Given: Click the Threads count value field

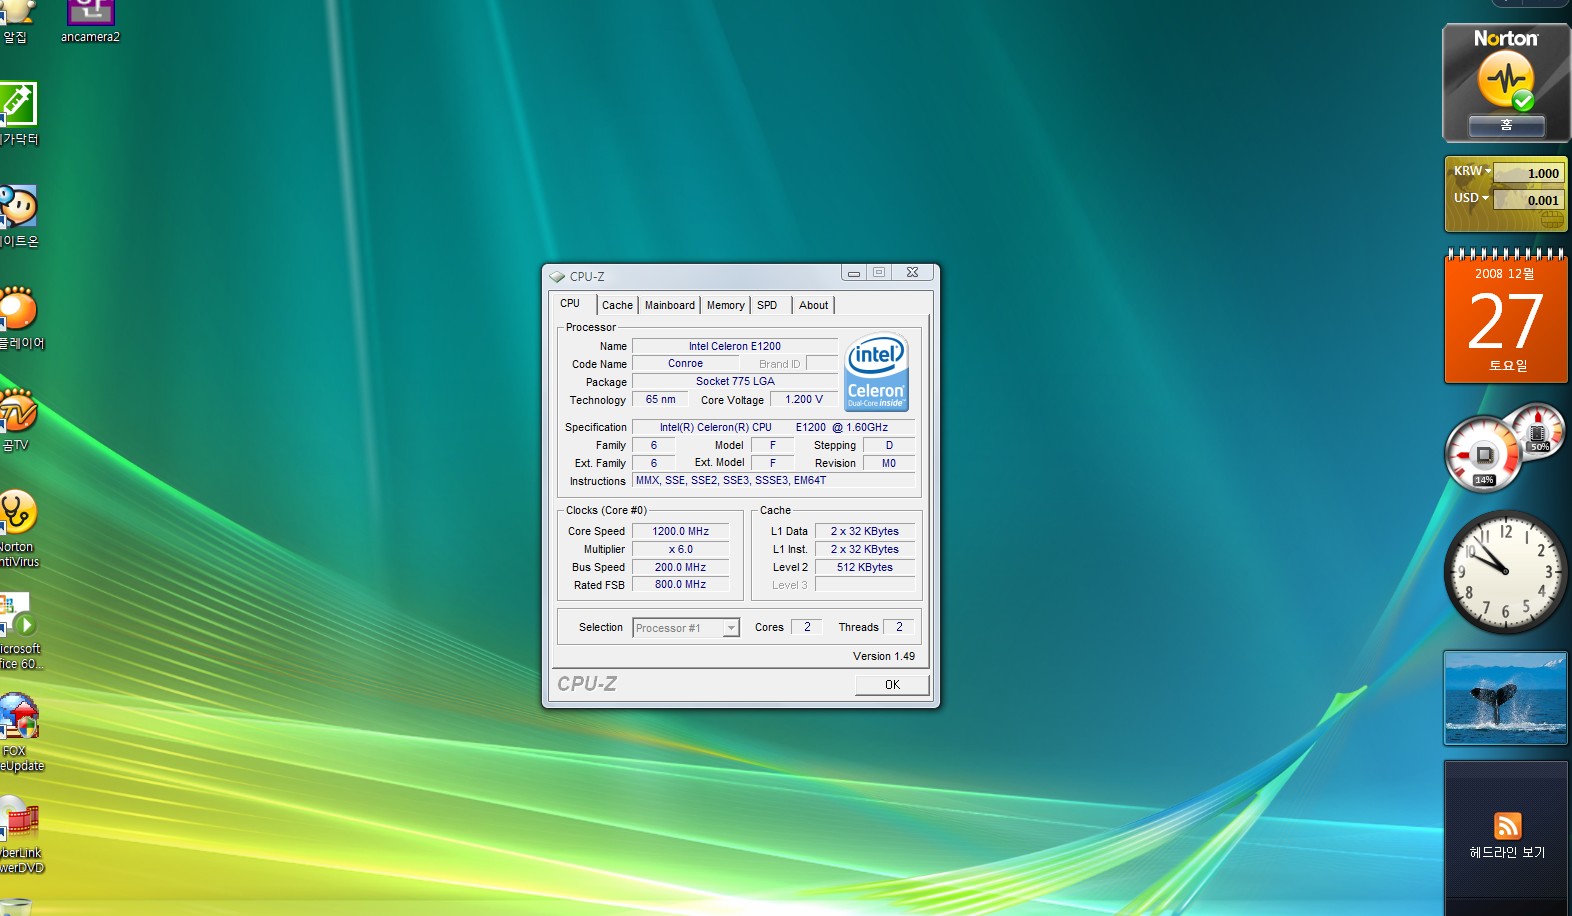Looking at the screenshot, I should pyautogui.click(x=899, y=627).
